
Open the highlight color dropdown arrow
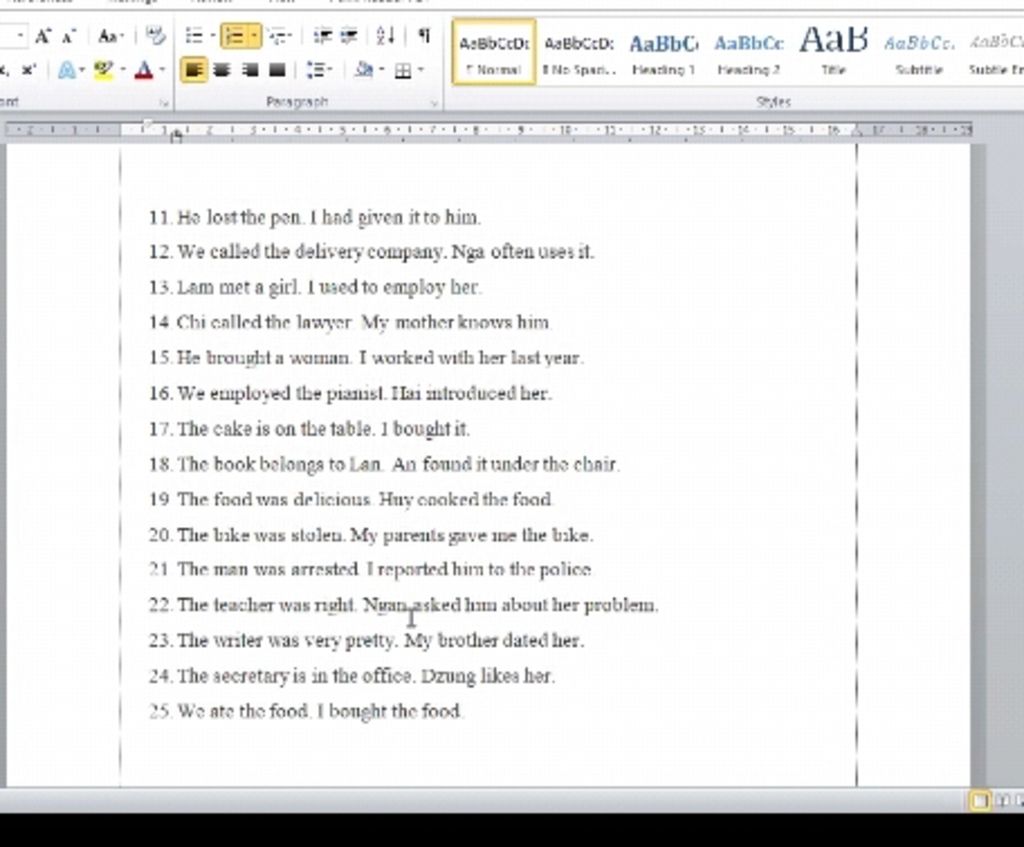click(123, 69)
